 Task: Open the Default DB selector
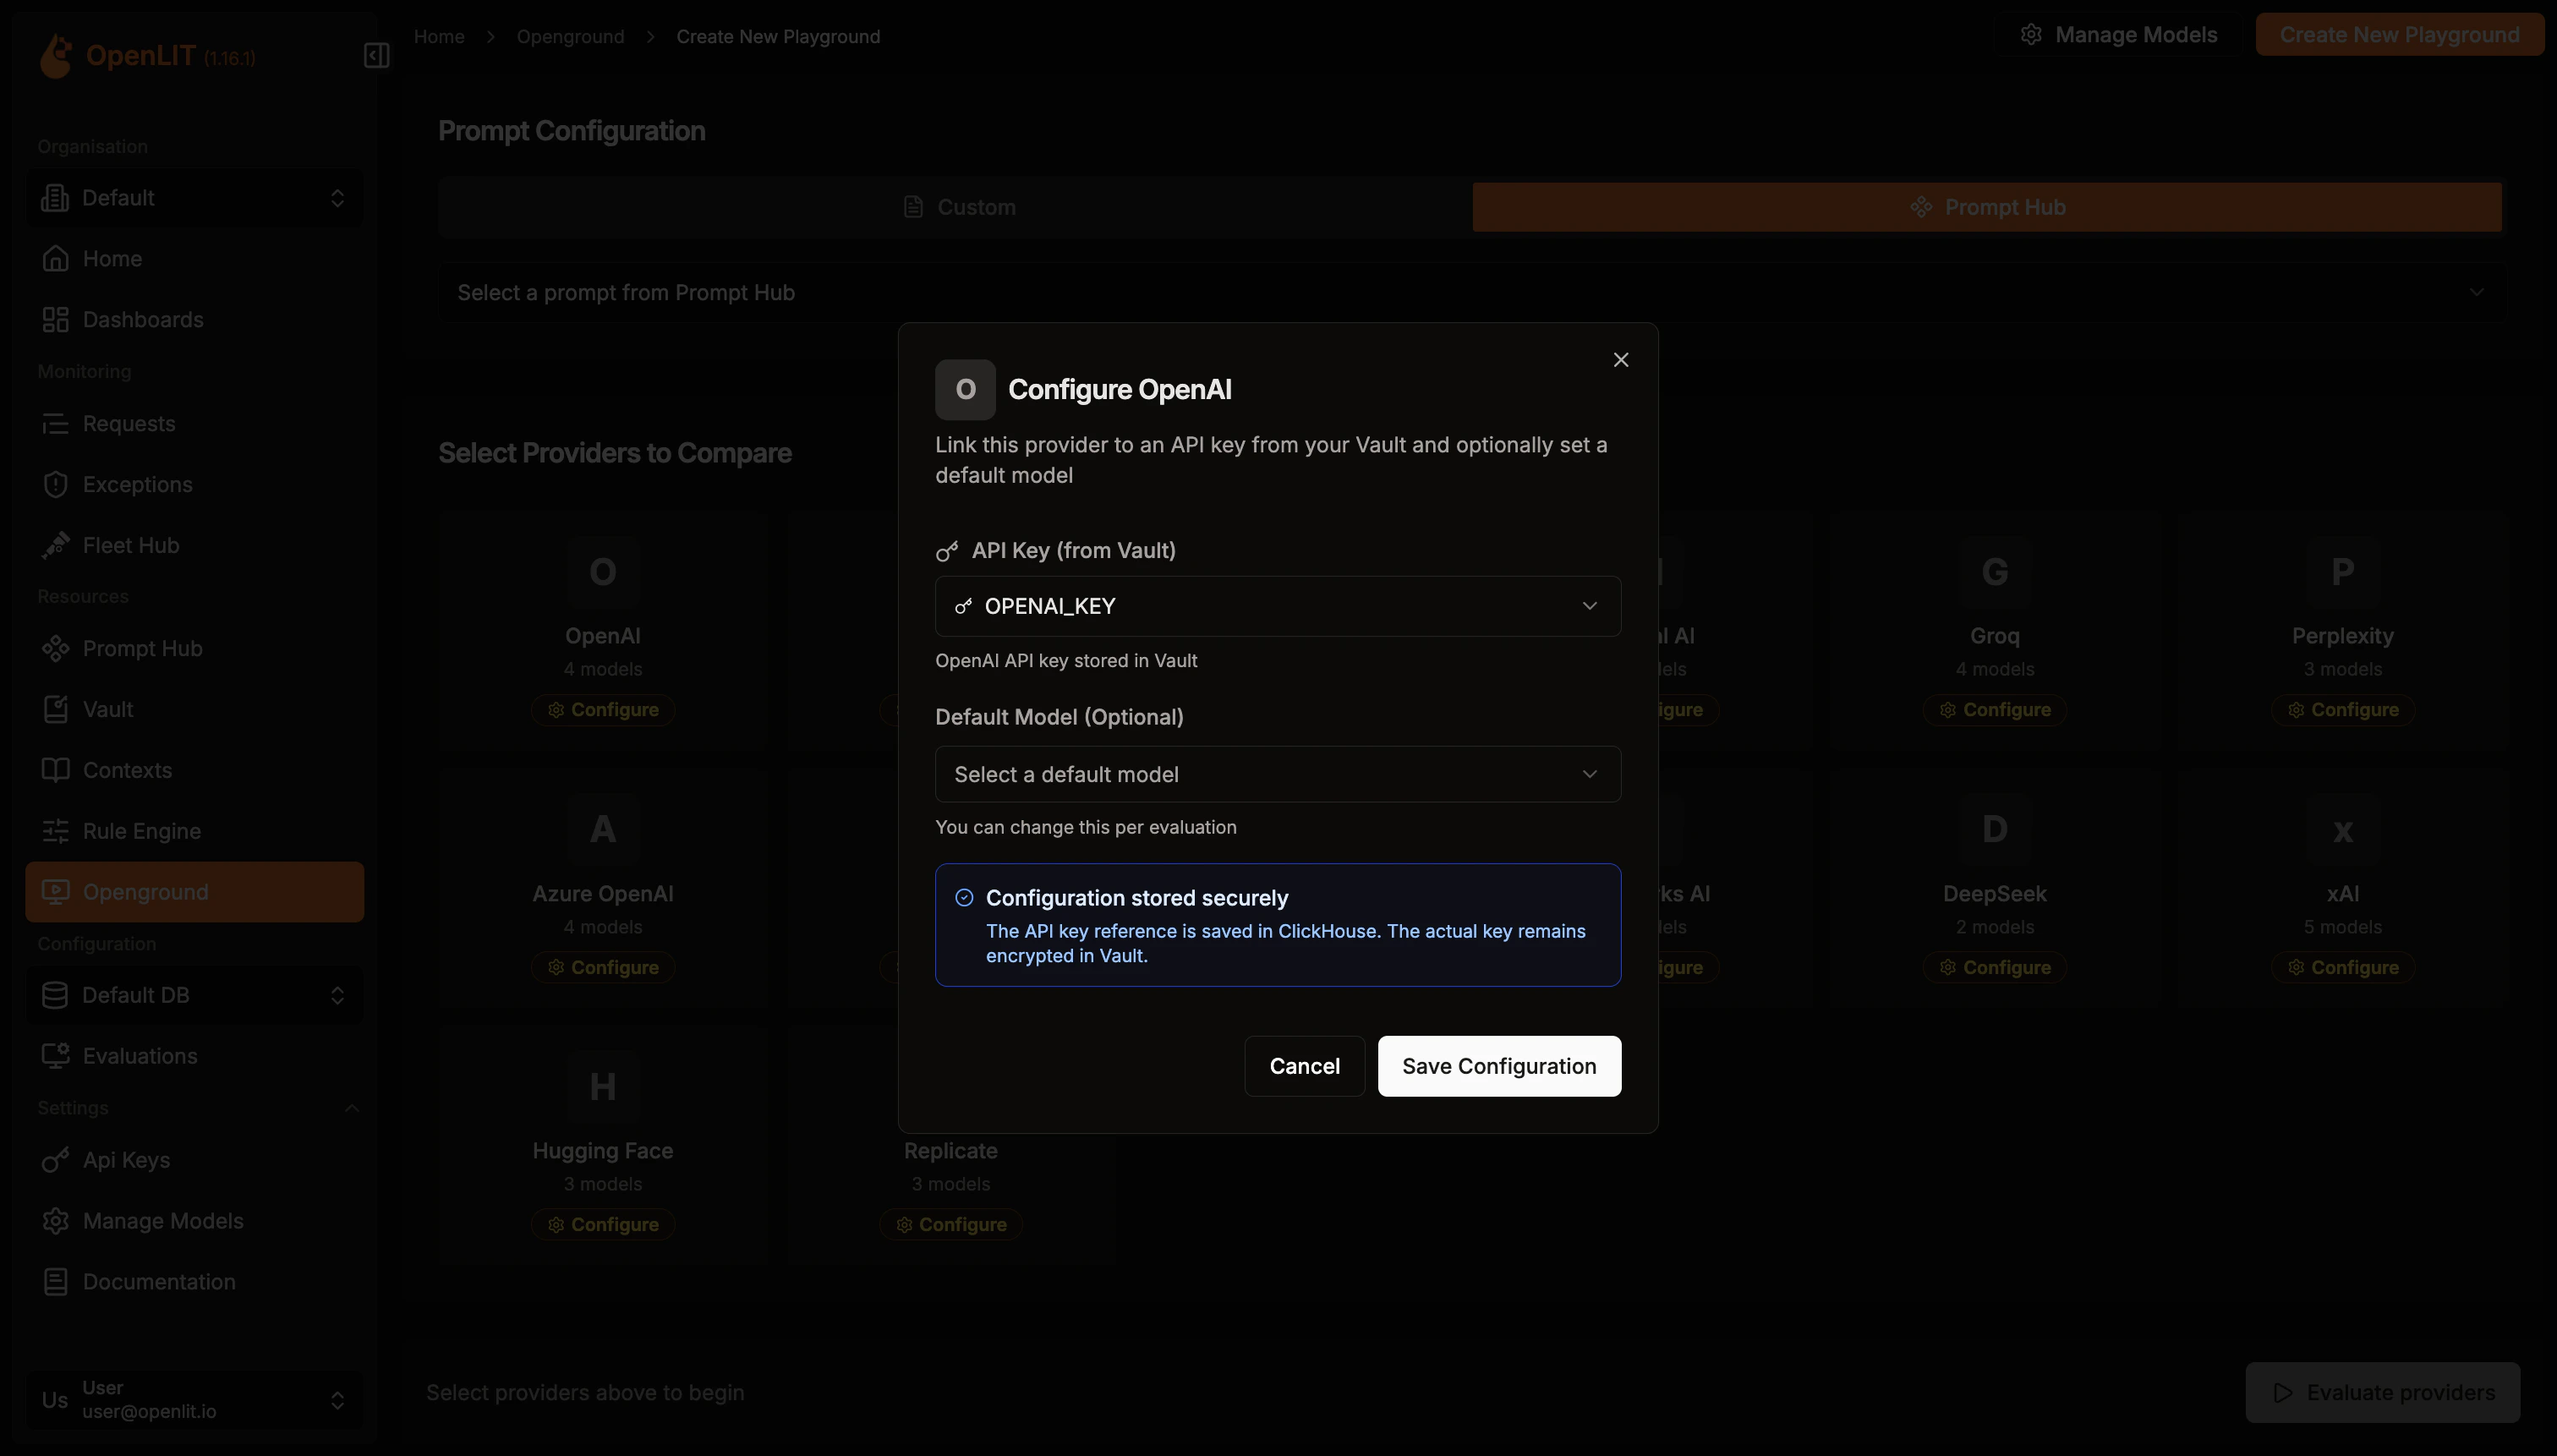pos(195,995)
